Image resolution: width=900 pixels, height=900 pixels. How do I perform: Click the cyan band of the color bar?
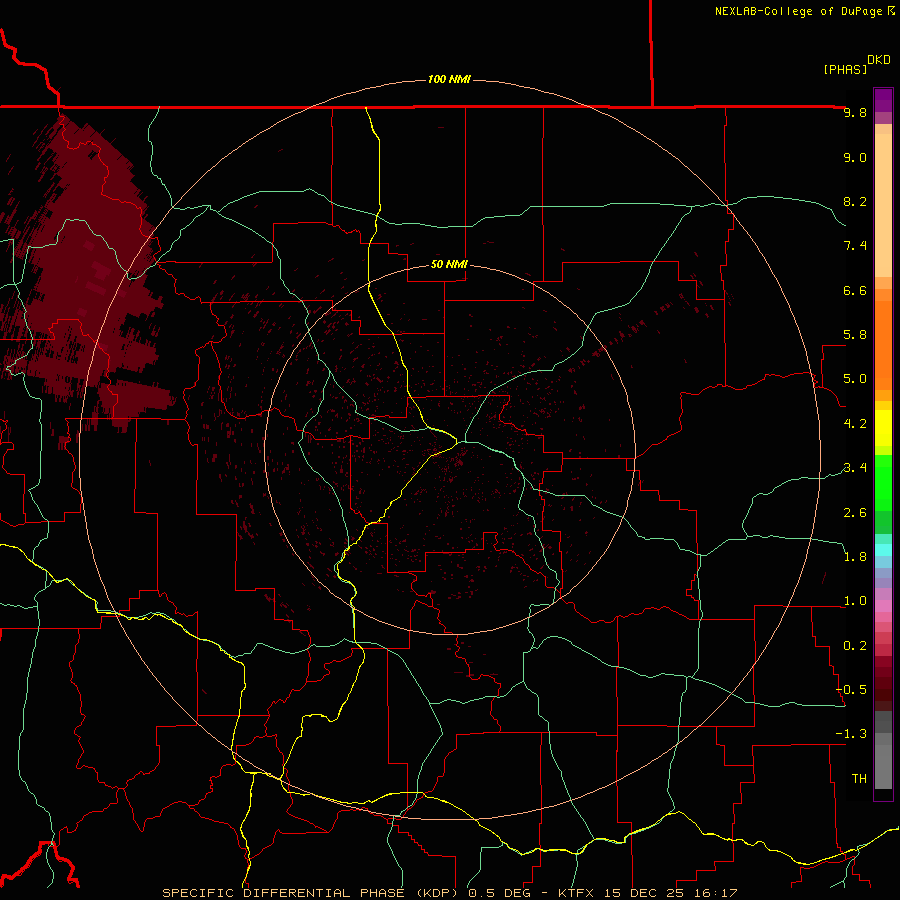(883, 550)
